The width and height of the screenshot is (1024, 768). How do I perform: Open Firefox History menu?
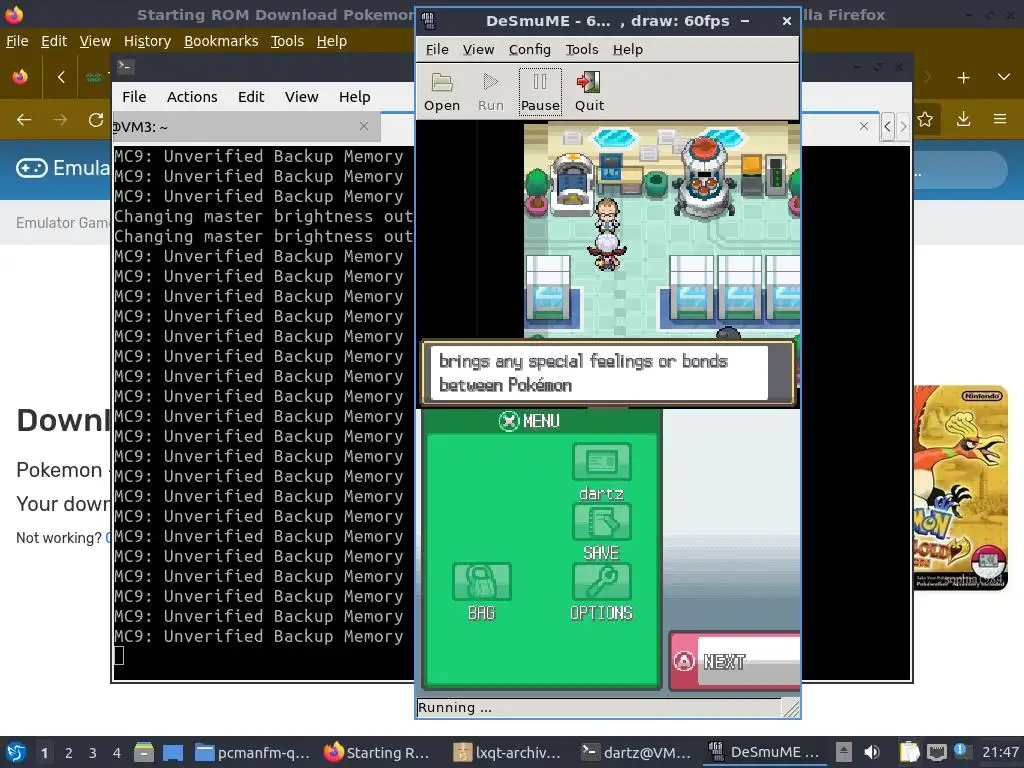tap(147, 41)
